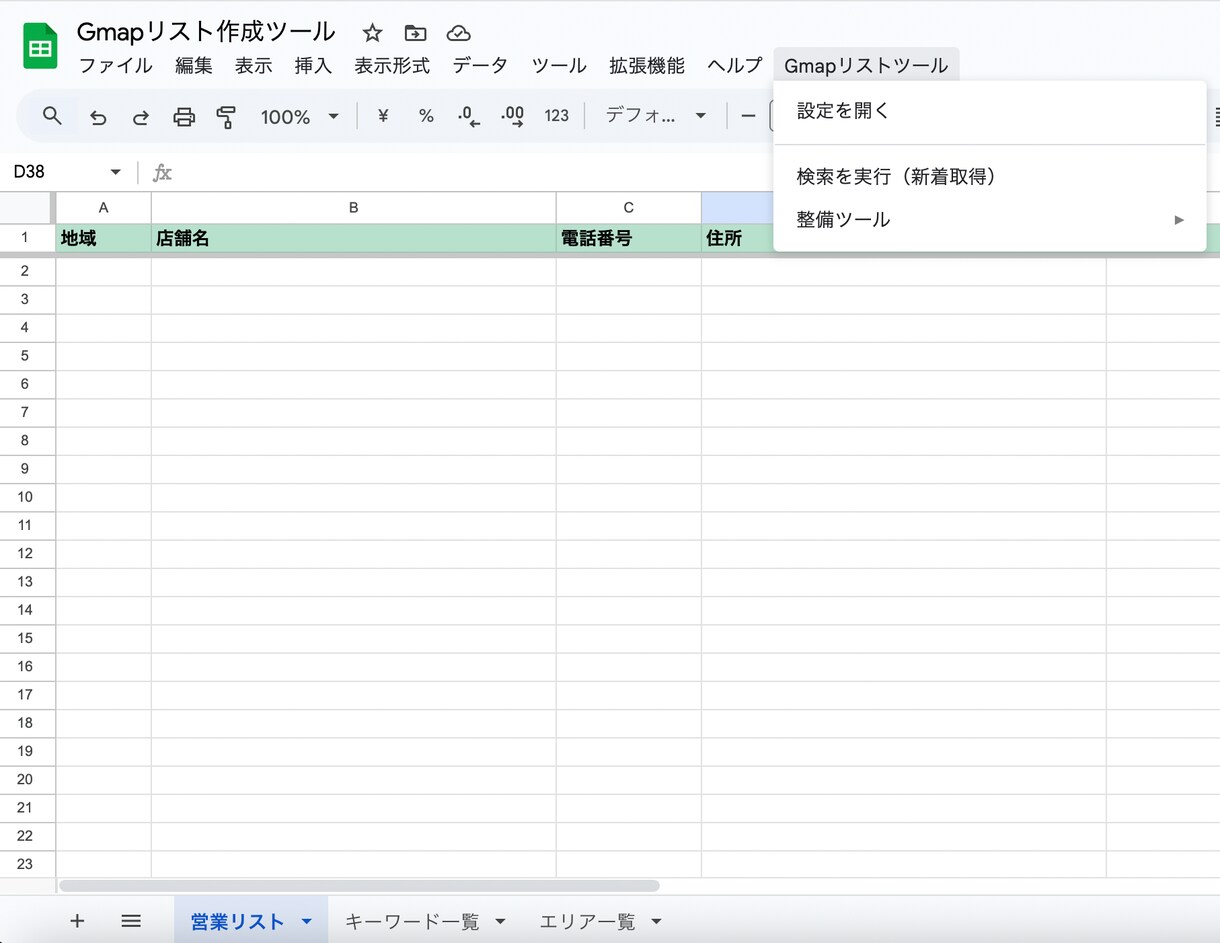1220x943 pixels.
Task: Check the cloud save status icon
Action: tap(458, 33)
